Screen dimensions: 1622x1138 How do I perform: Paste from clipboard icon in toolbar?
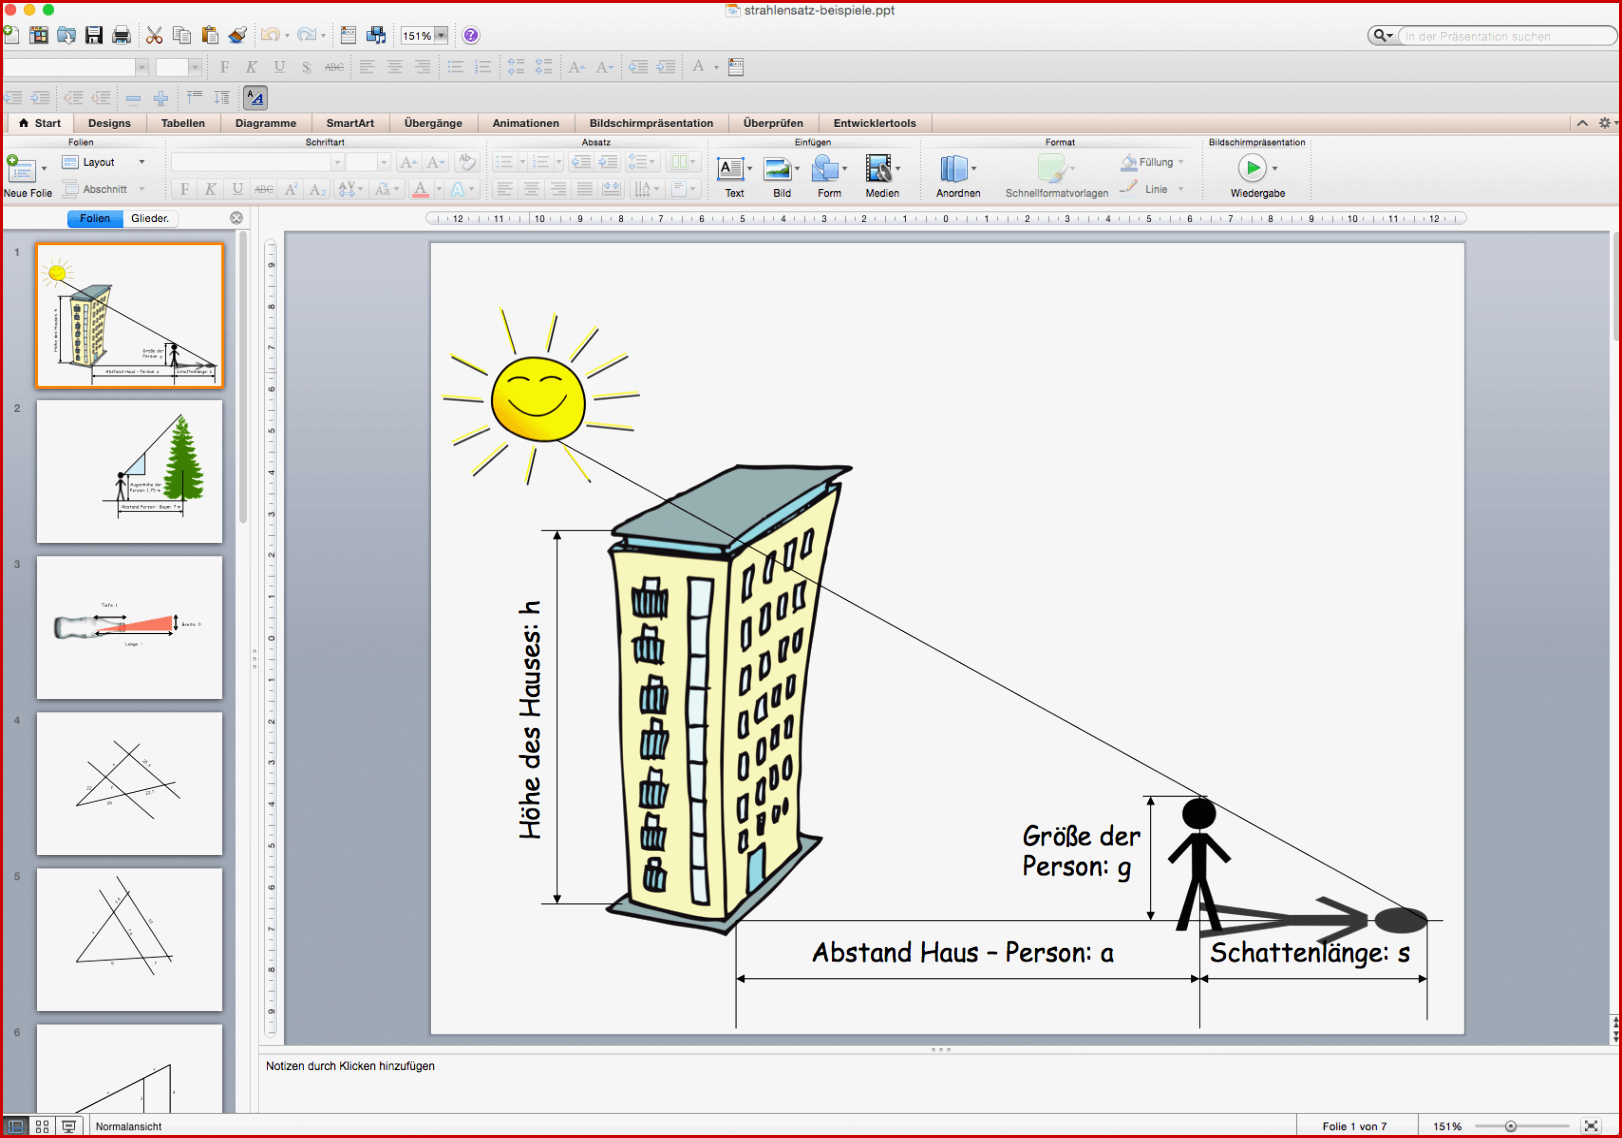(x=209, y=35)
